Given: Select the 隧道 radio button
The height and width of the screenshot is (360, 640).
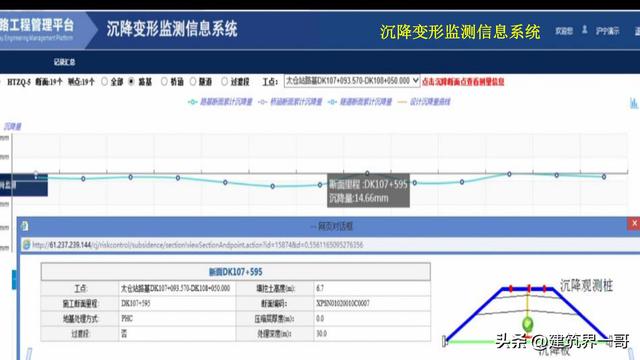Looking at the screenshot, I should [193, 82].
